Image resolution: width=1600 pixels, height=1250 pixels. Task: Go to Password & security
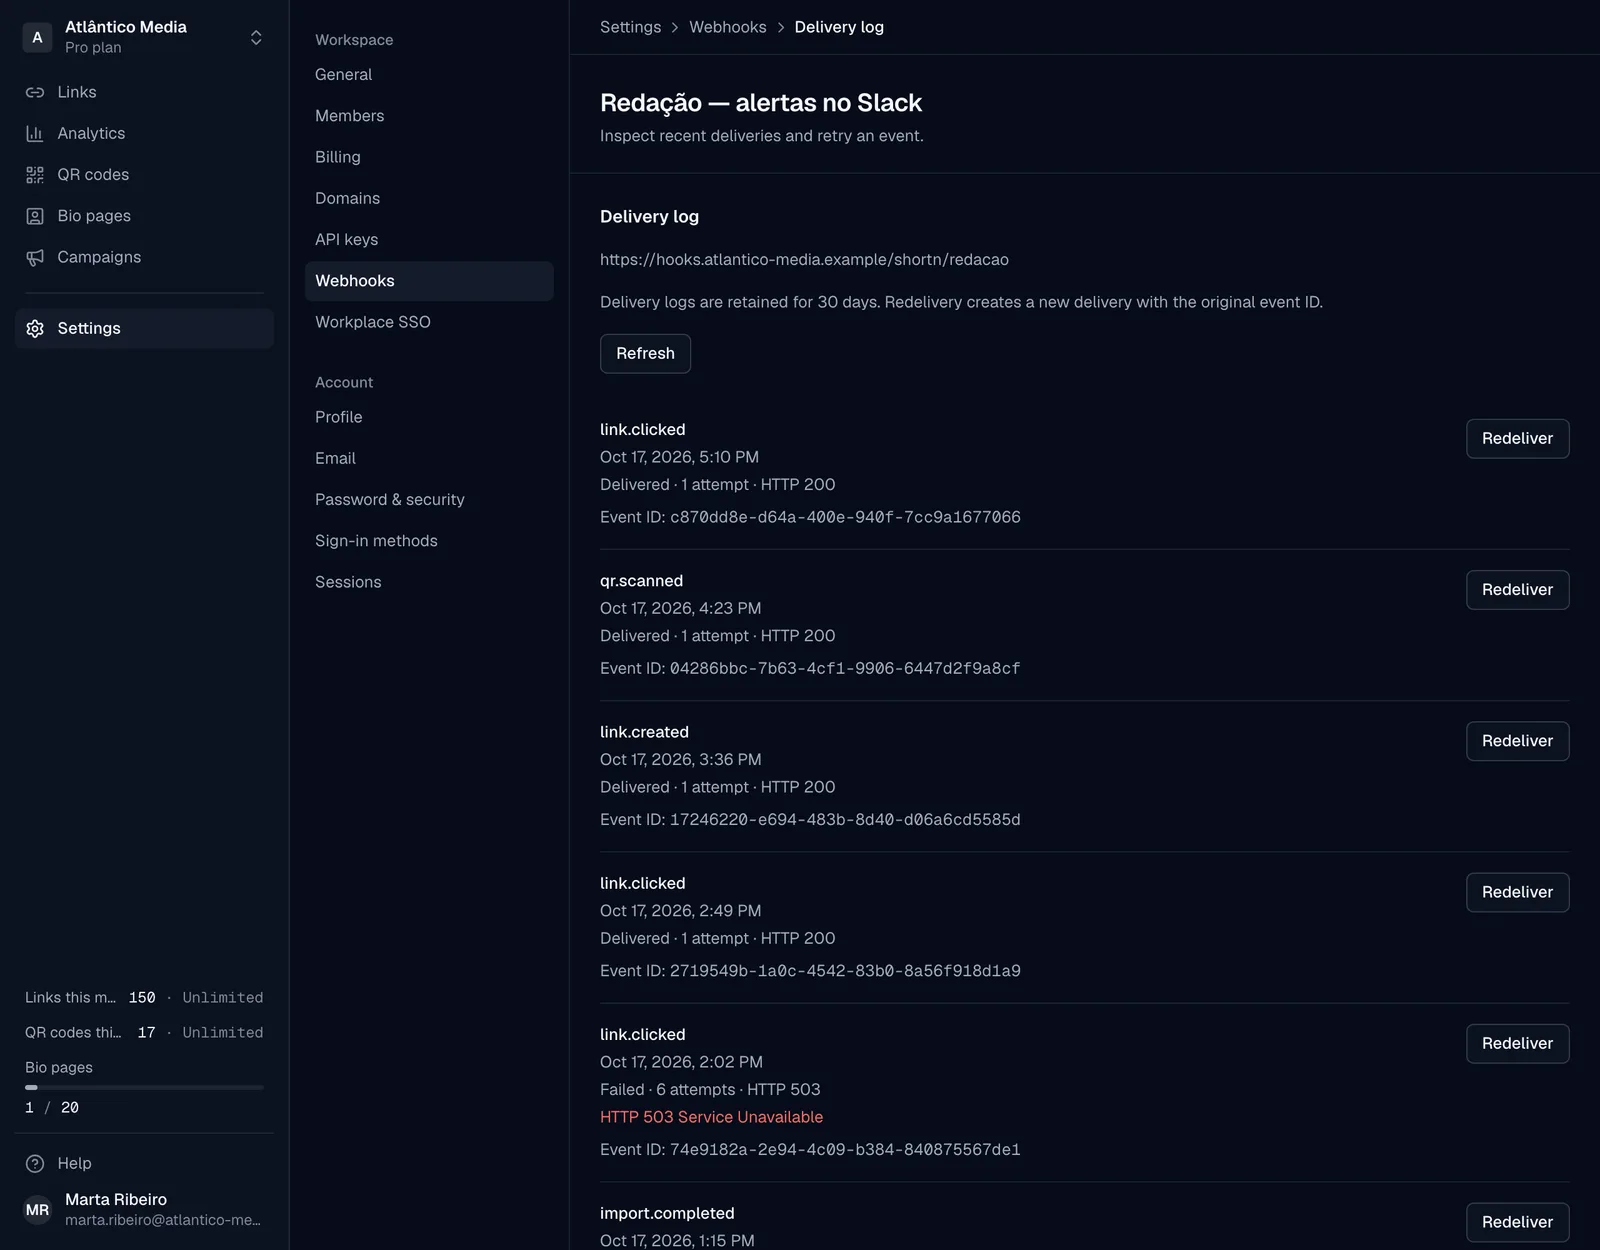429,500
